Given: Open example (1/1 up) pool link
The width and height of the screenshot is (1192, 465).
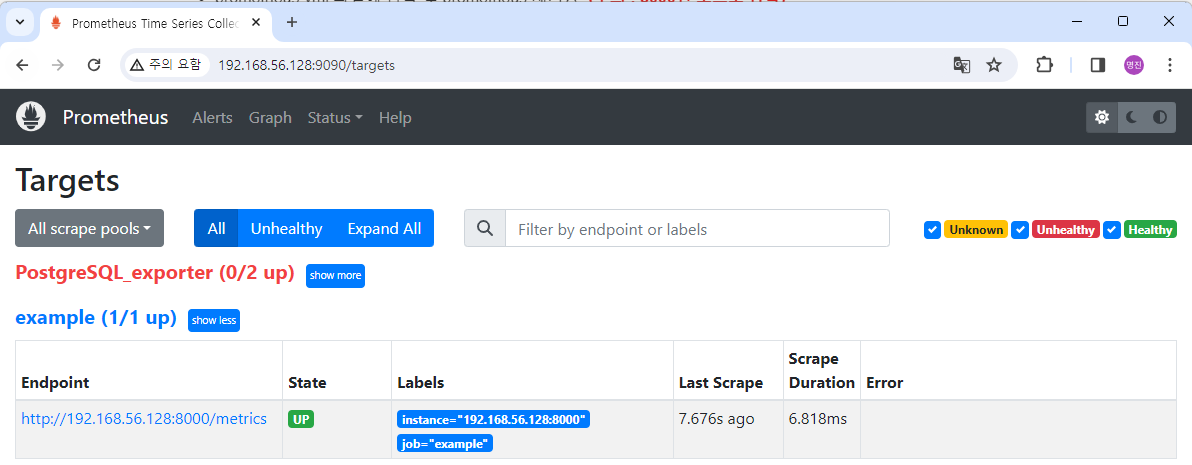Looking at the screenshot, I should [96, 318].
